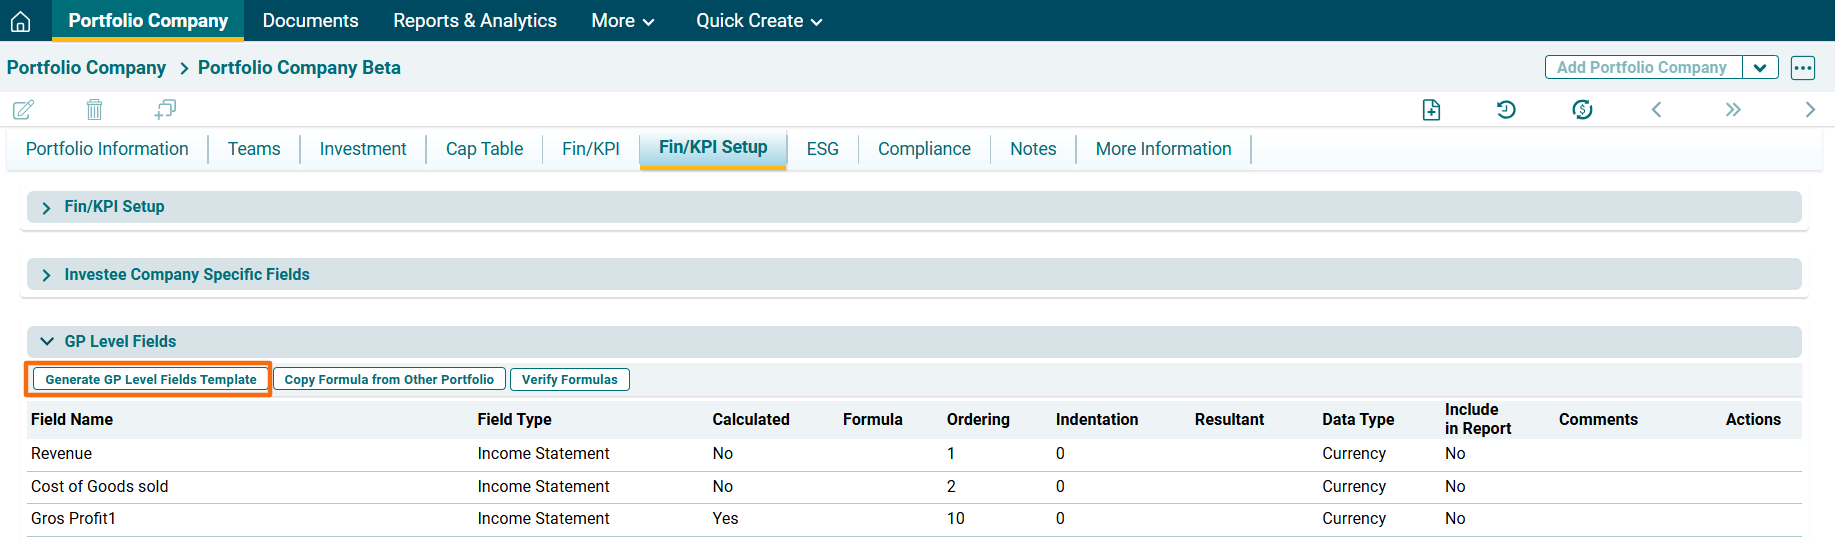Open the Quick Create dropdown menu
Image resolution: width=1835 pixels, height=540 pixels.
coord(759,21)
